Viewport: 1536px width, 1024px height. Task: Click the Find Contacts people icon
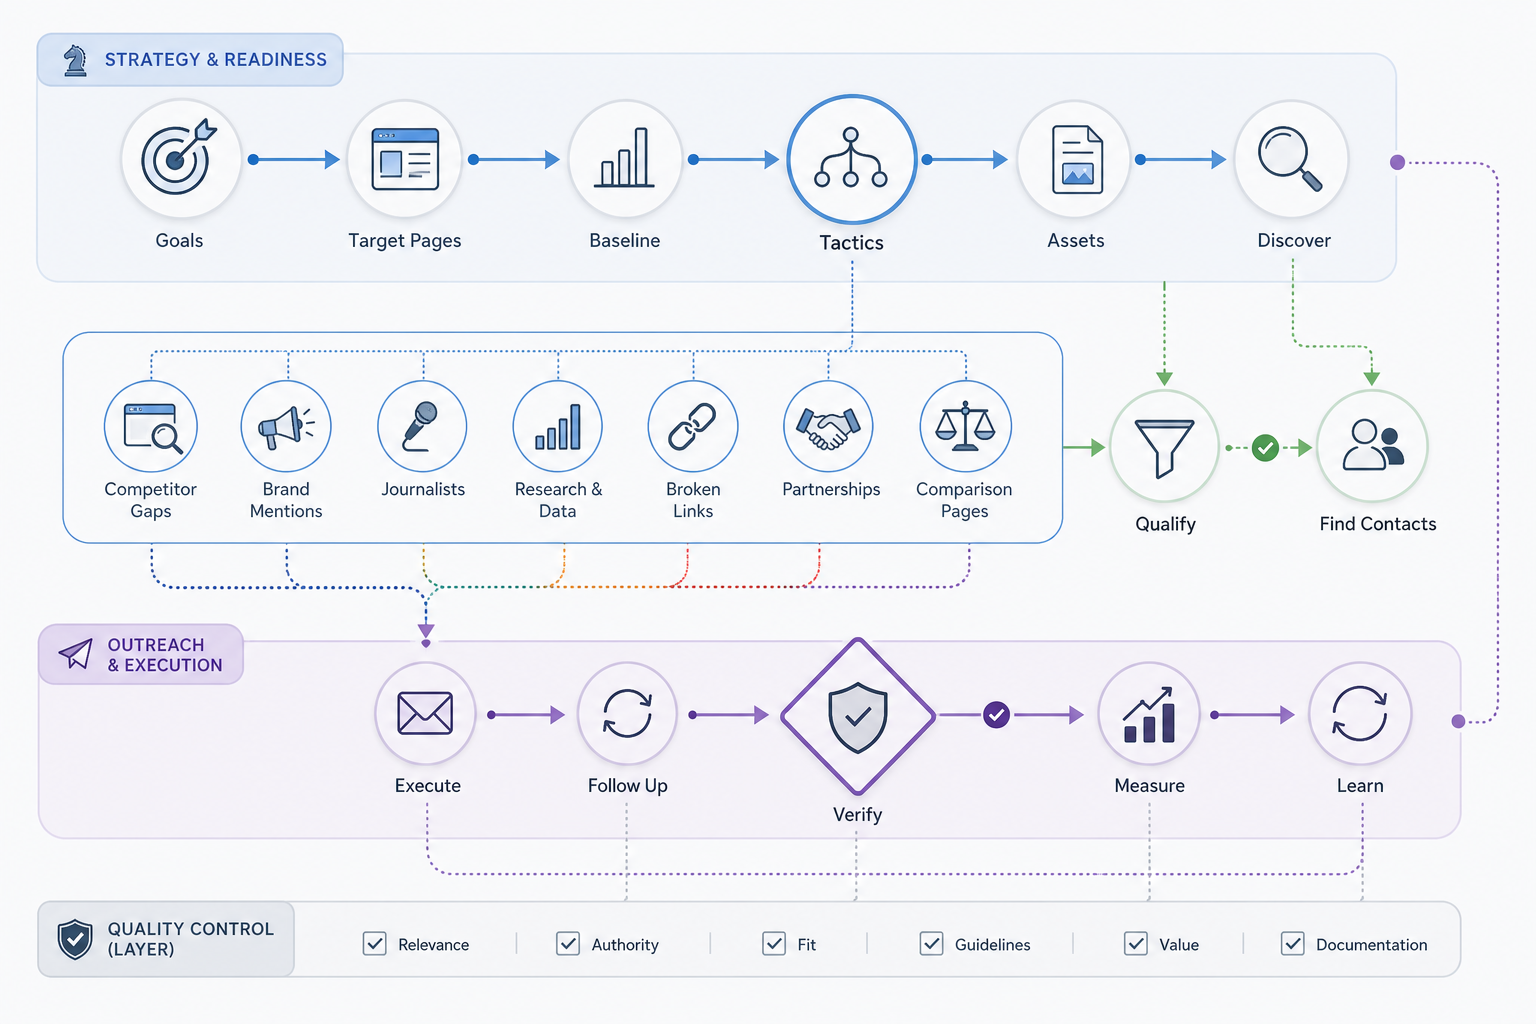point(1372,447)
